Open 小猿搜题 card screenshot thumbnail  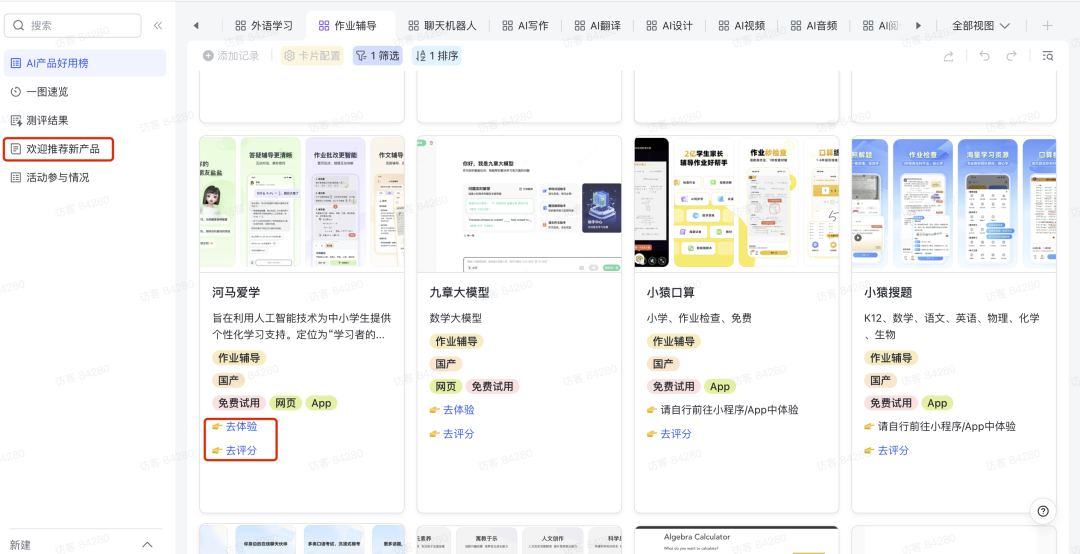(x=954, y=203)
